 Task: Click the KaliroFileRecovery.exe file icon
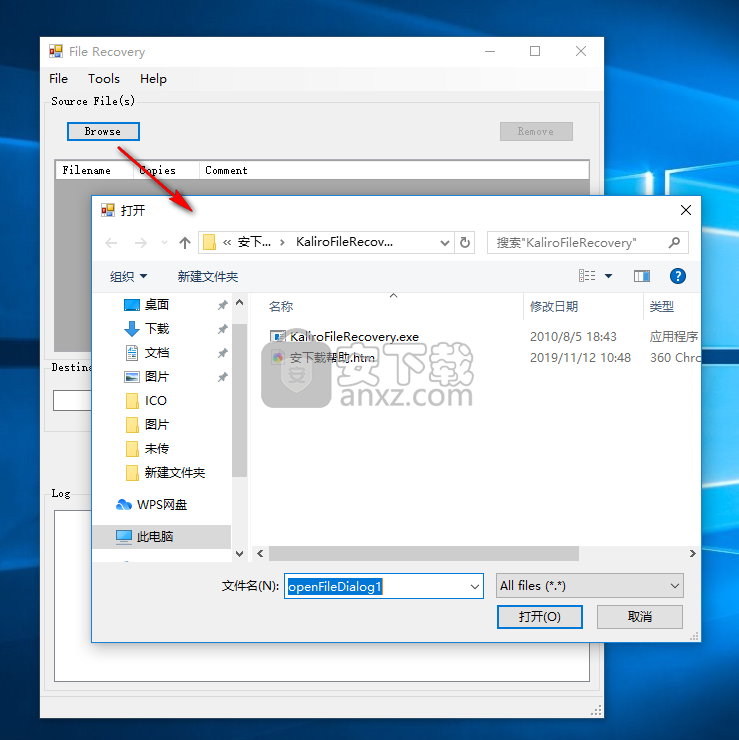point(278,336)
